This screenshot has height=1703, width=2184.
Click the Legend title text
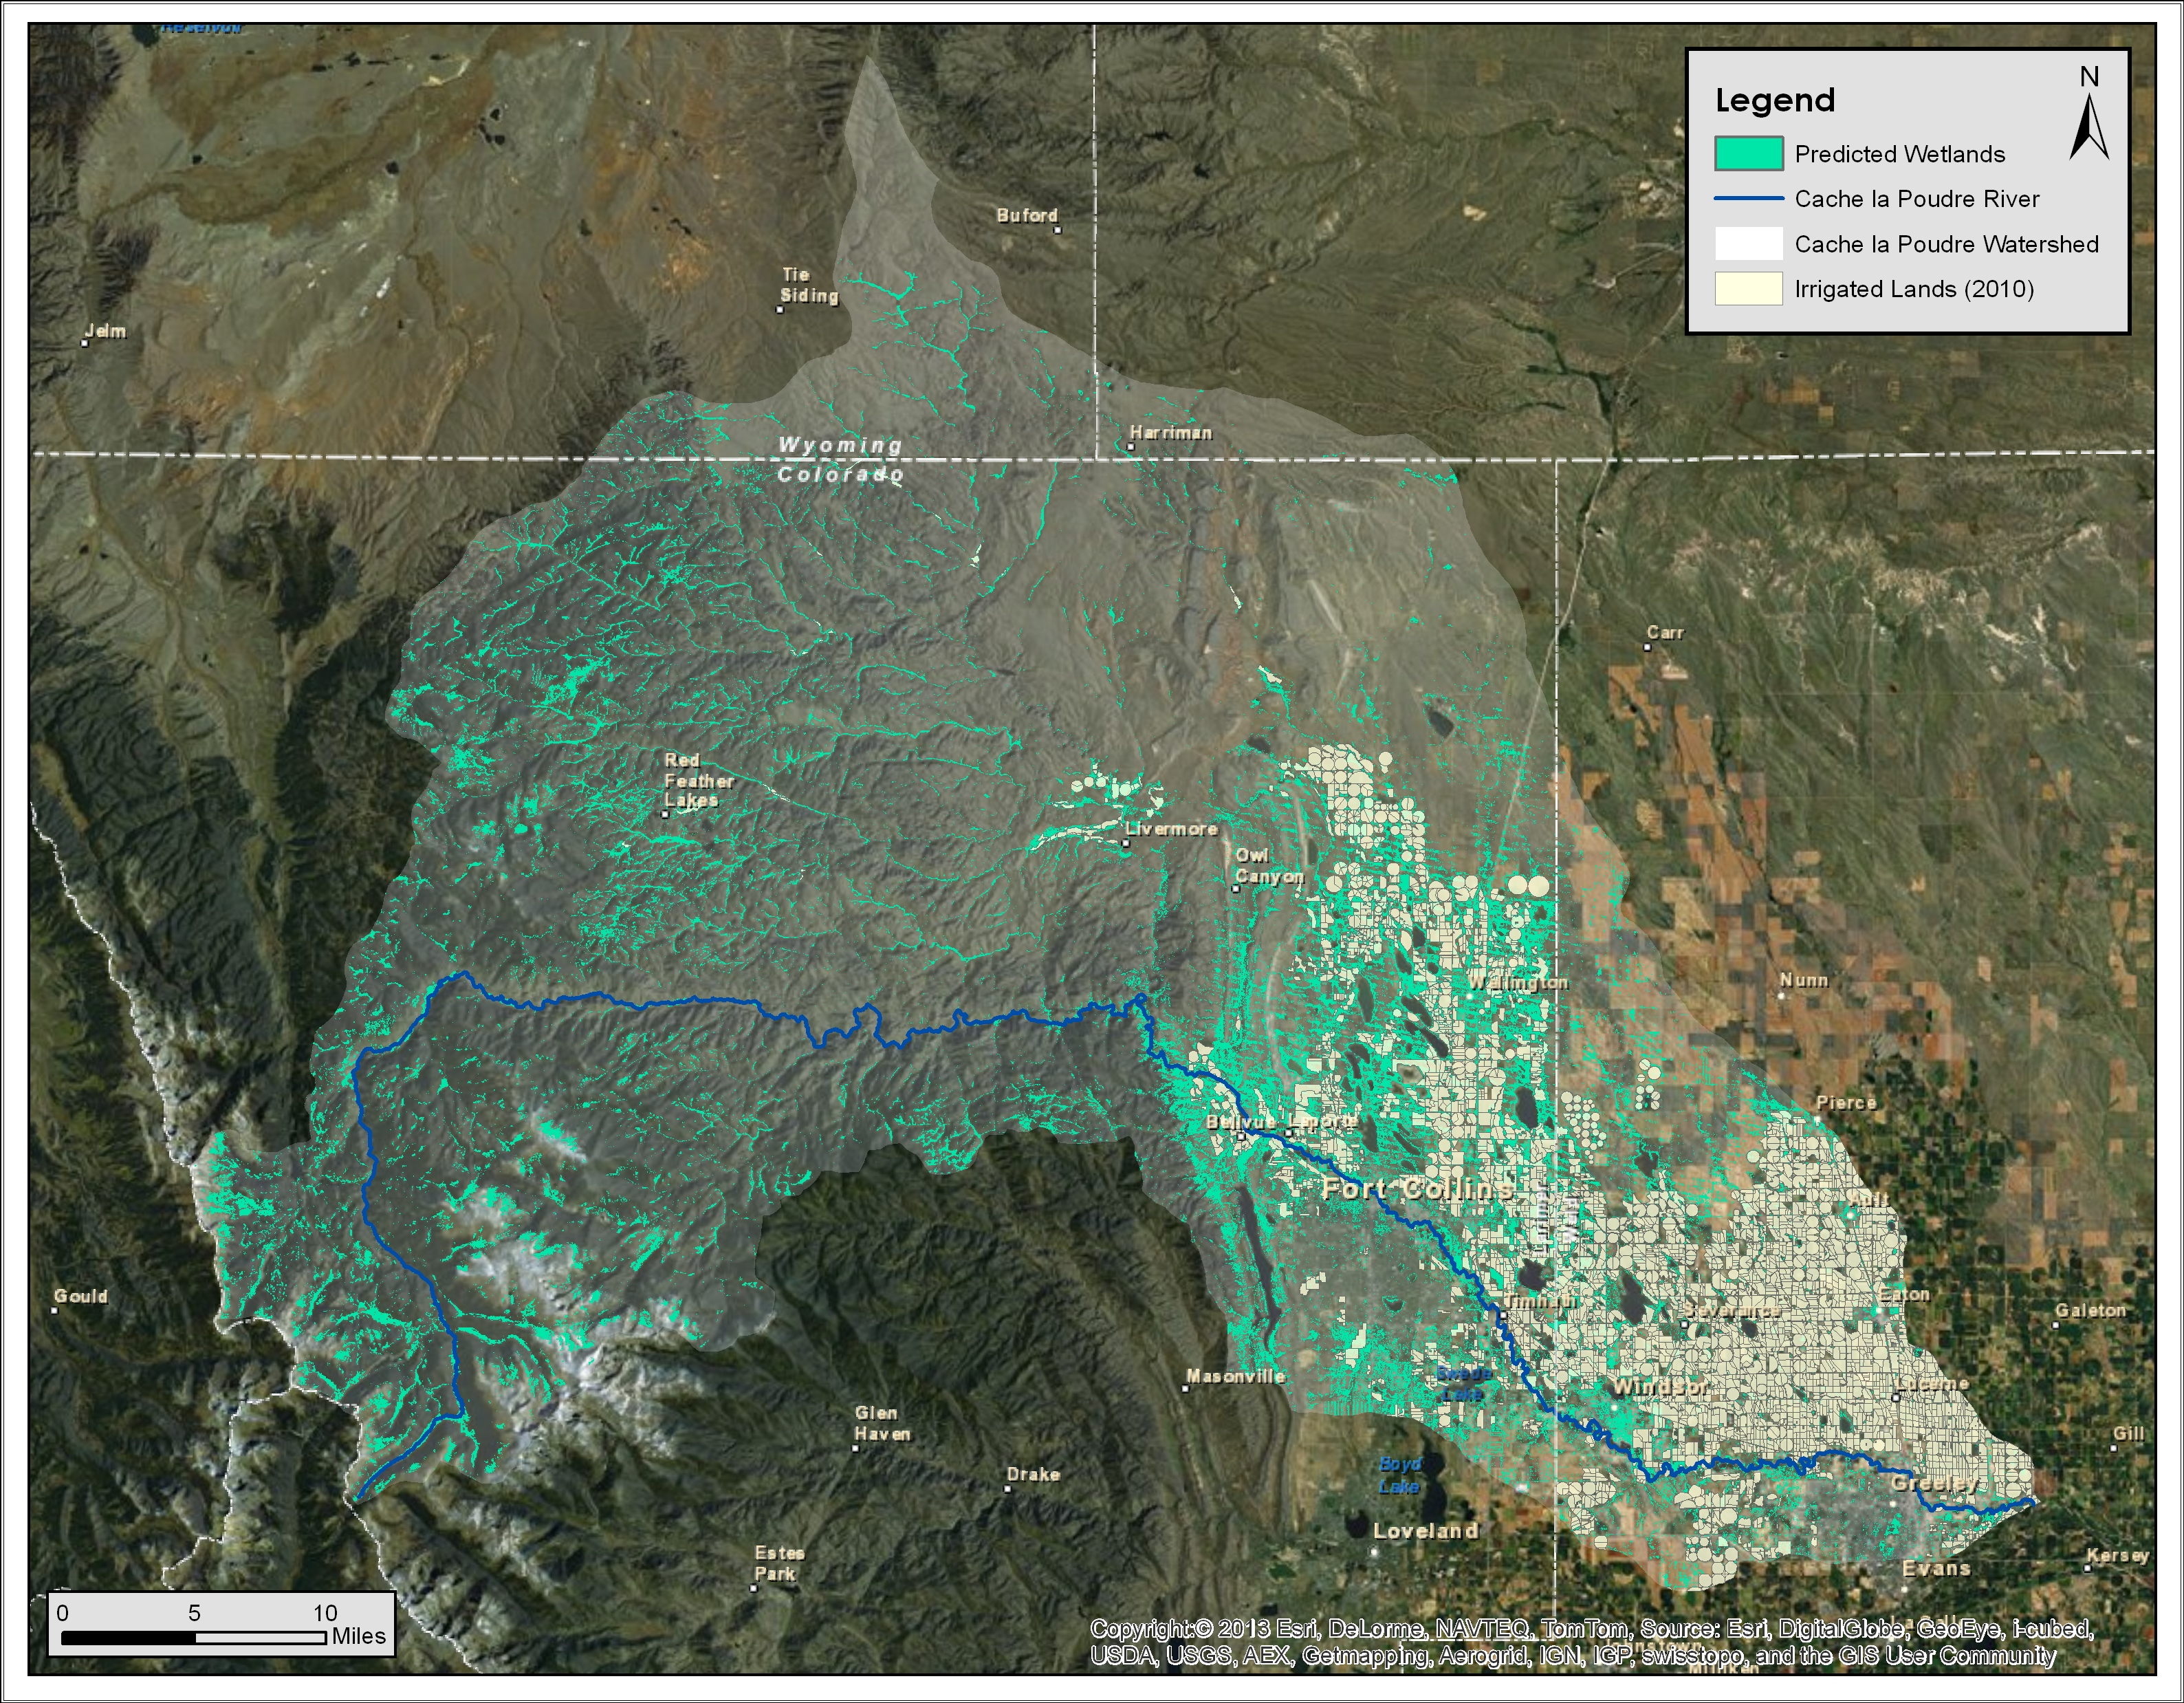pyautogui.click(x=1775, y=100)
